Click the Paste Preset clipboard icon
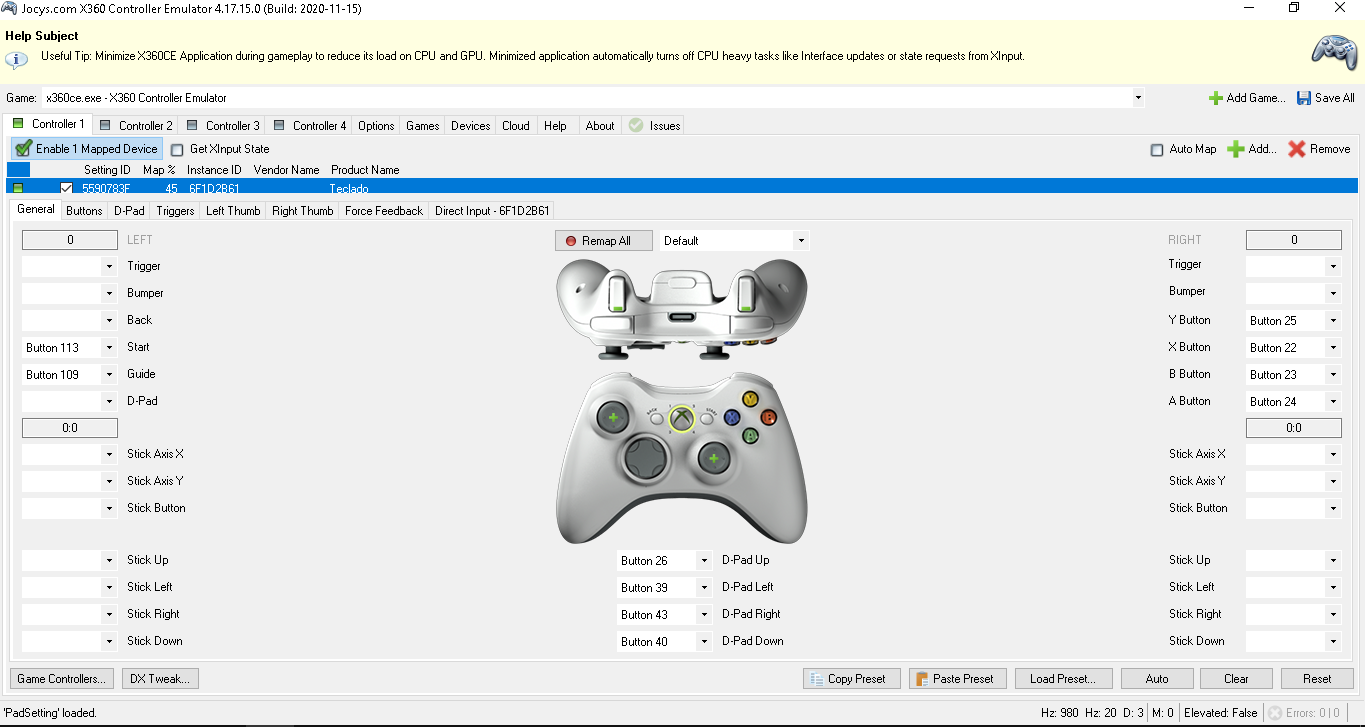 922,679
